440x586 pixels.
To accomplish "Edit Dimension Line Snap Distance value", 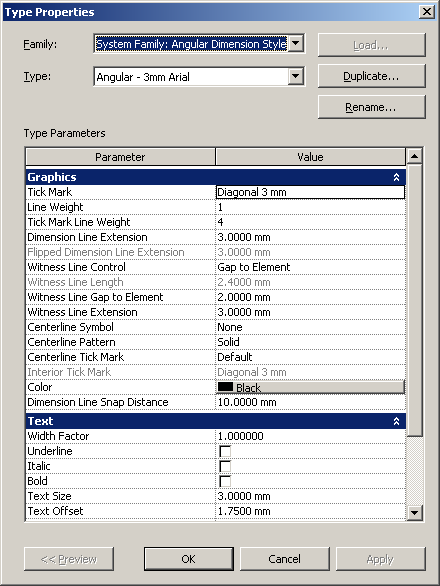I will (x=310, y=402).
